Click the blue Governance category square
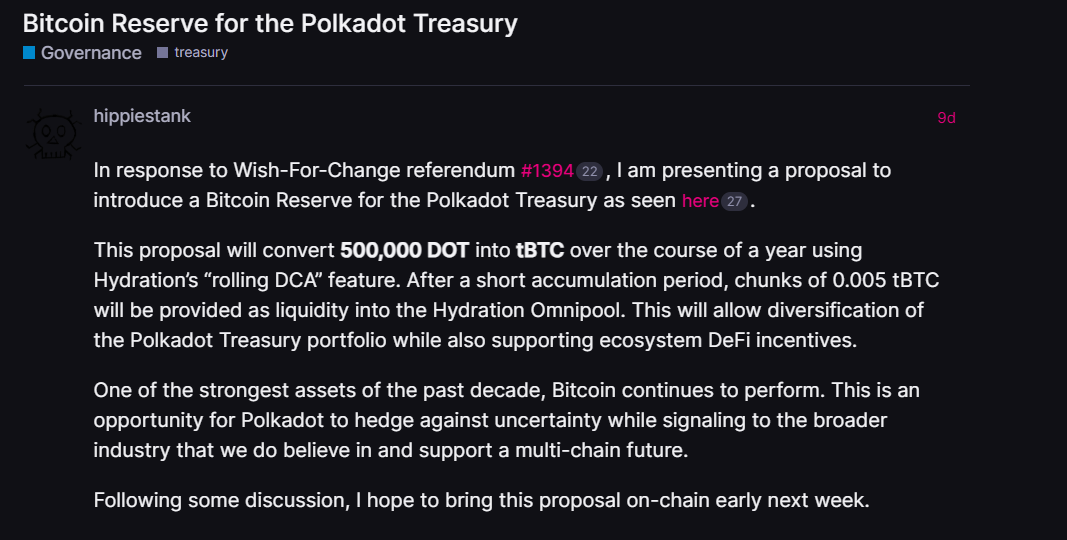Image resolution: width=1067 pixels, height=540 pixels. coord(29,53)
